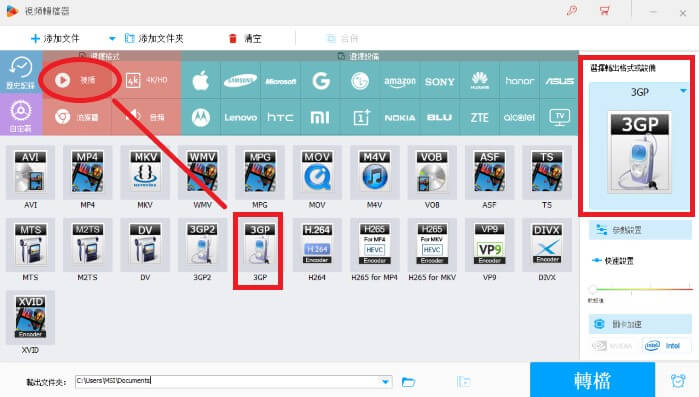Pick the M4V format
The height and width of the screenshot is (397, 699).
pos(374,172)
